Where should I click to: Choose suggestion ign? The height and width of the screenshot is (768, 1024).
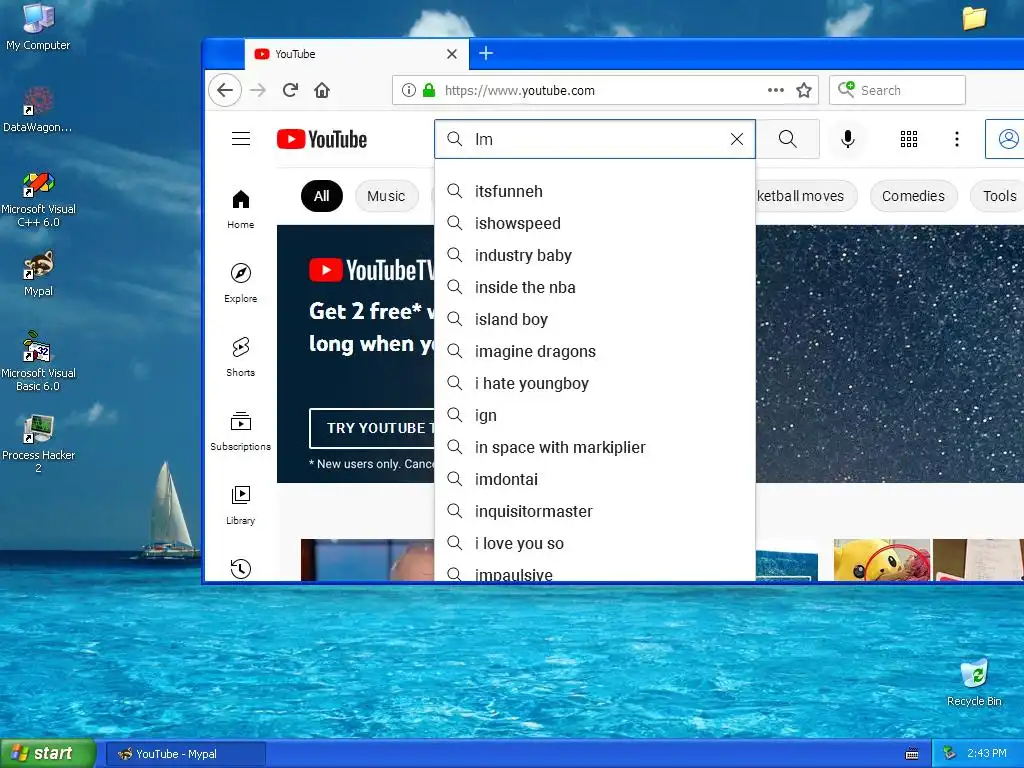(x=595, y=415)
